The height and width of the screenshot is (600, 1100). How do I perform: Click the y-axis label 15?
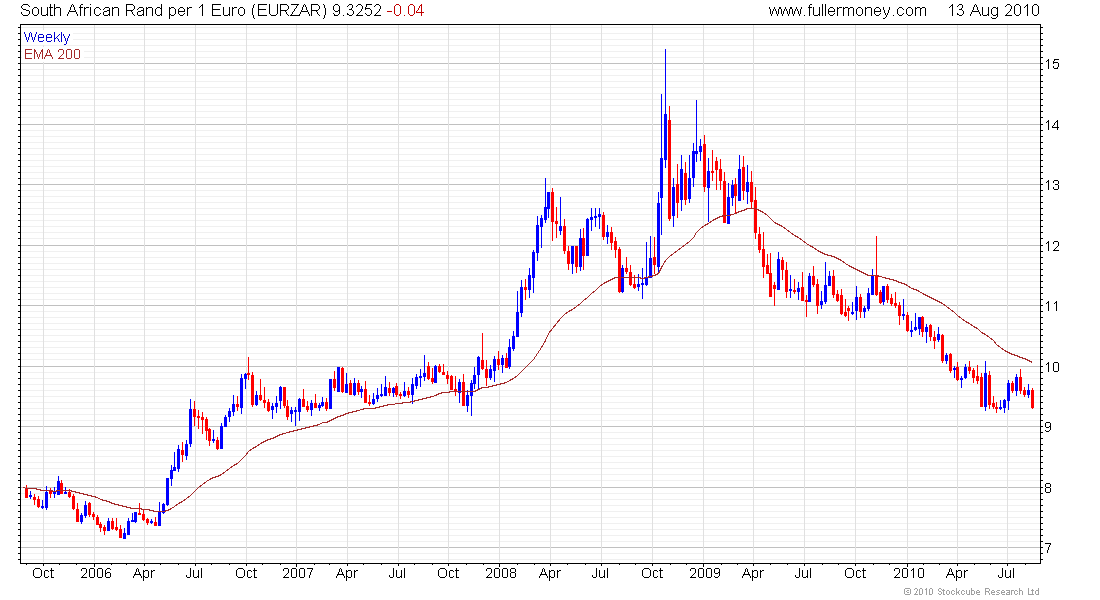tap(1052, 65)
